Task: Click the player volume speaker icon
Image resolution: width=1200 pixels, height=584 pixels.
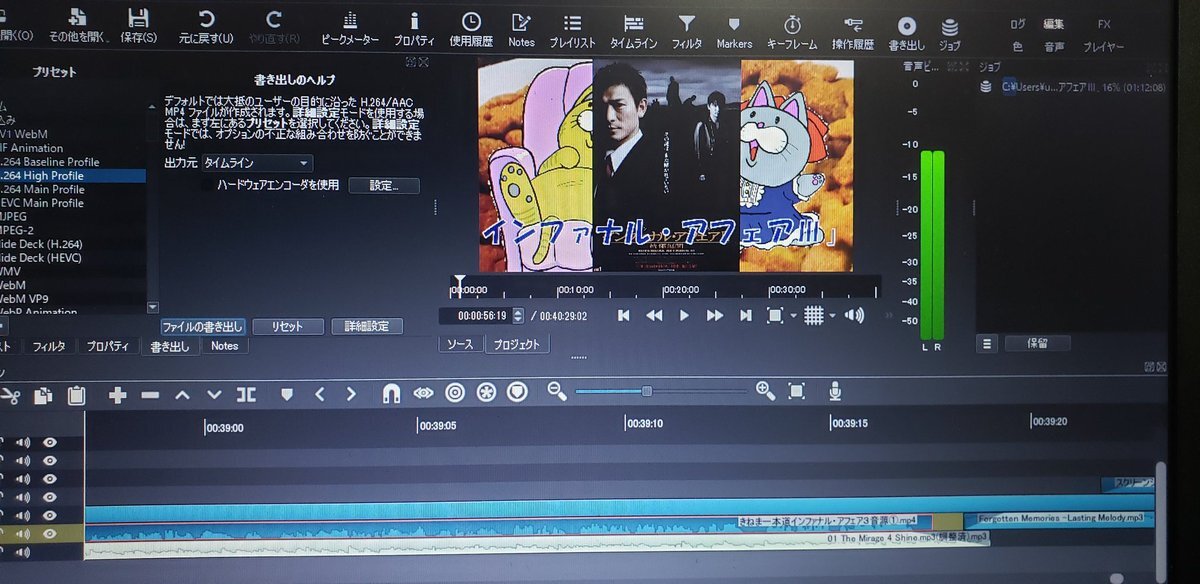Action: pos(854,315)
